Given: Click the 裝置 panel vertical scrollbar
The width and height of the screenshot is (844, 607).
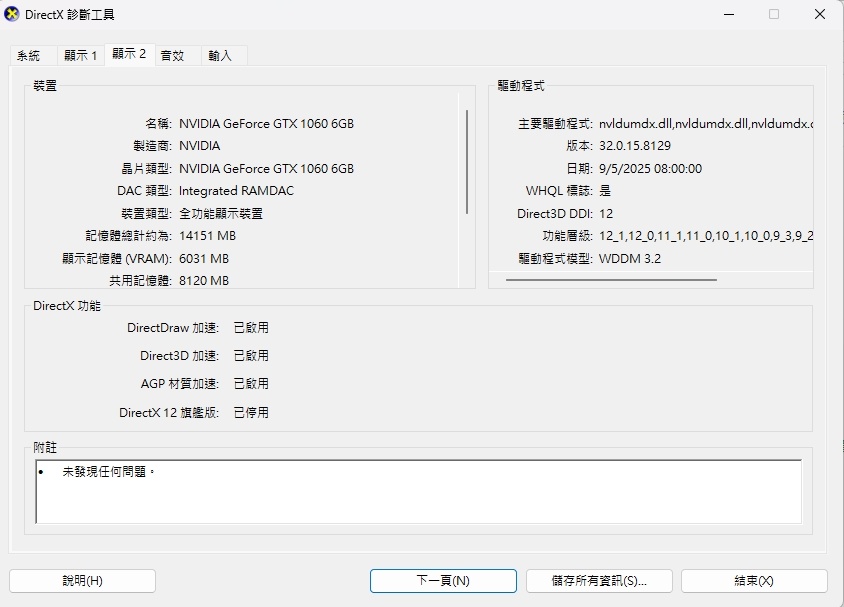Looking at the screenshot, I should click(467, 161).
